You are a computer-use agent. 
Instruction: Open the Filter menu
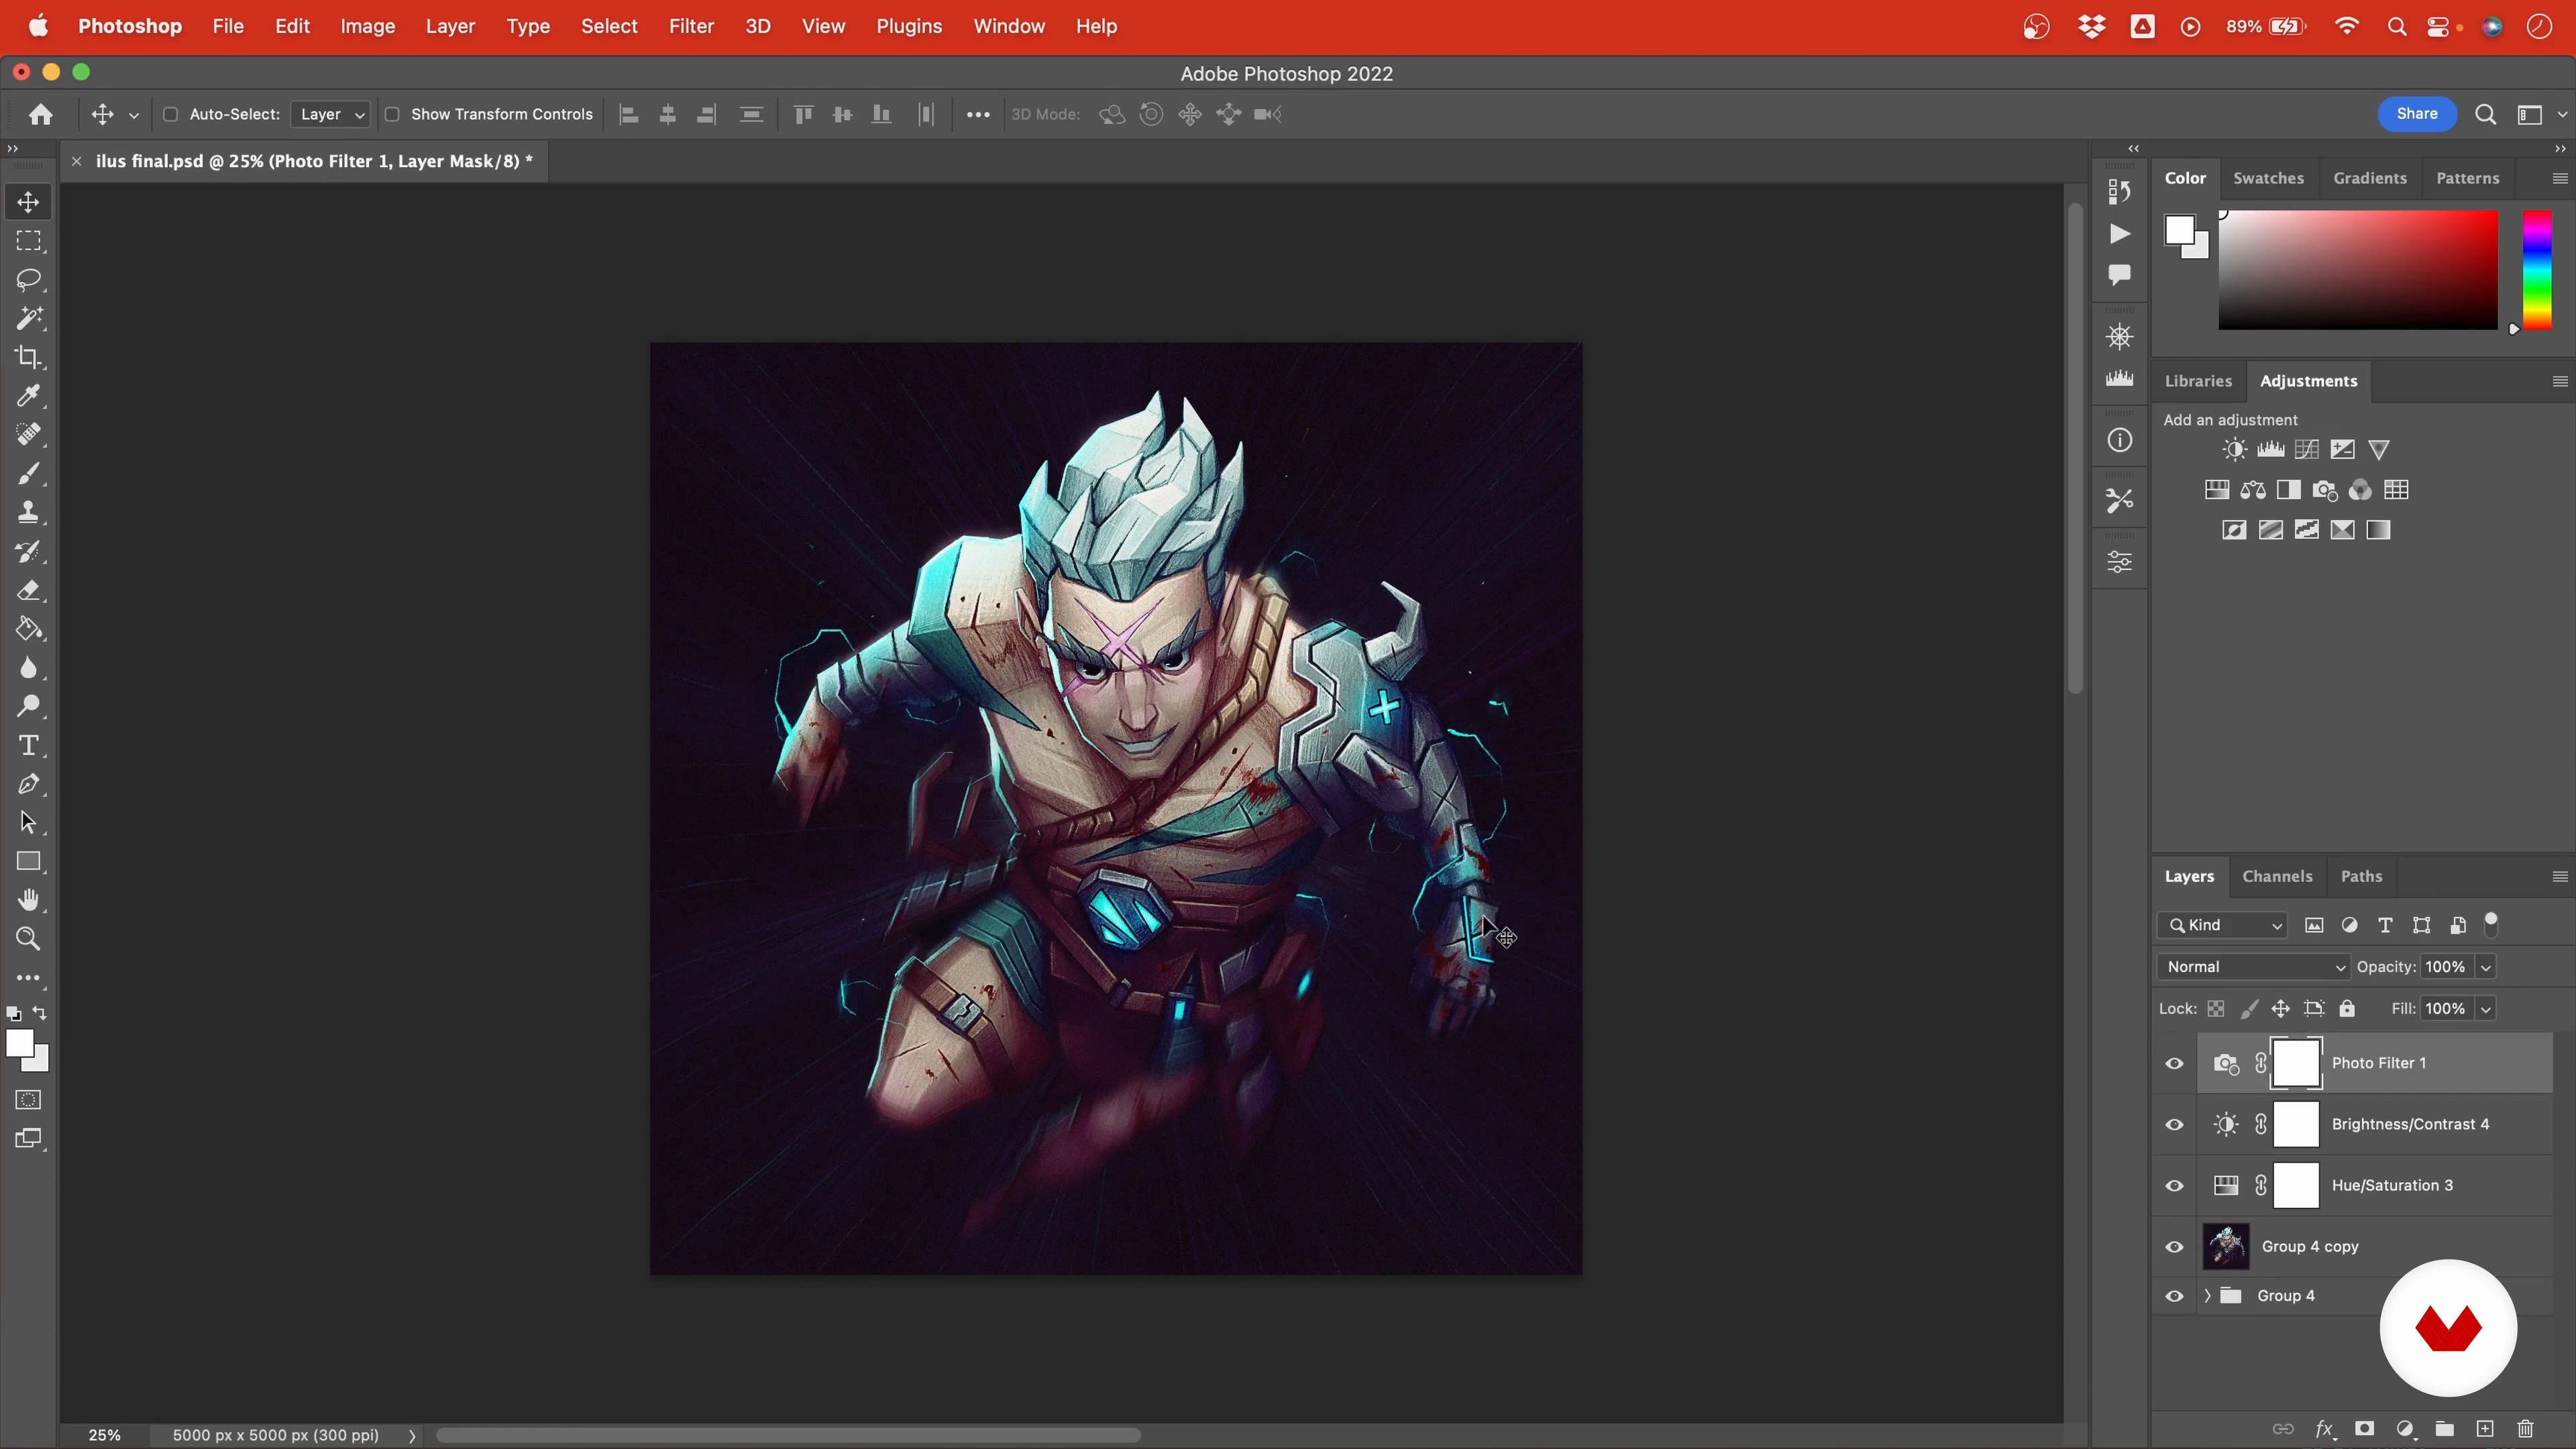tap(691, 26)
